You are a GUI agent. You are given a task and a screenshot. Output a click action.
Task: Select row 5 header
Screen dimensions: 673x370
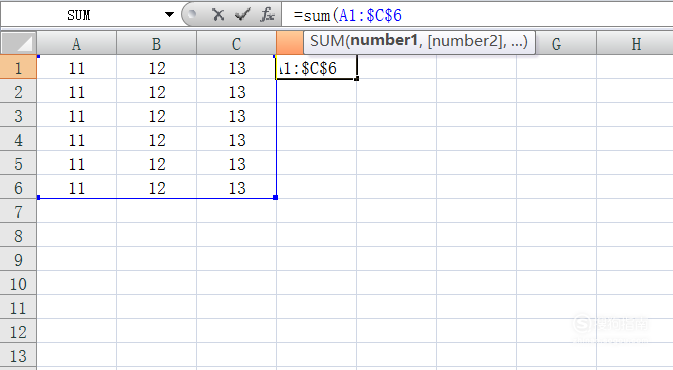coord(18,164)
